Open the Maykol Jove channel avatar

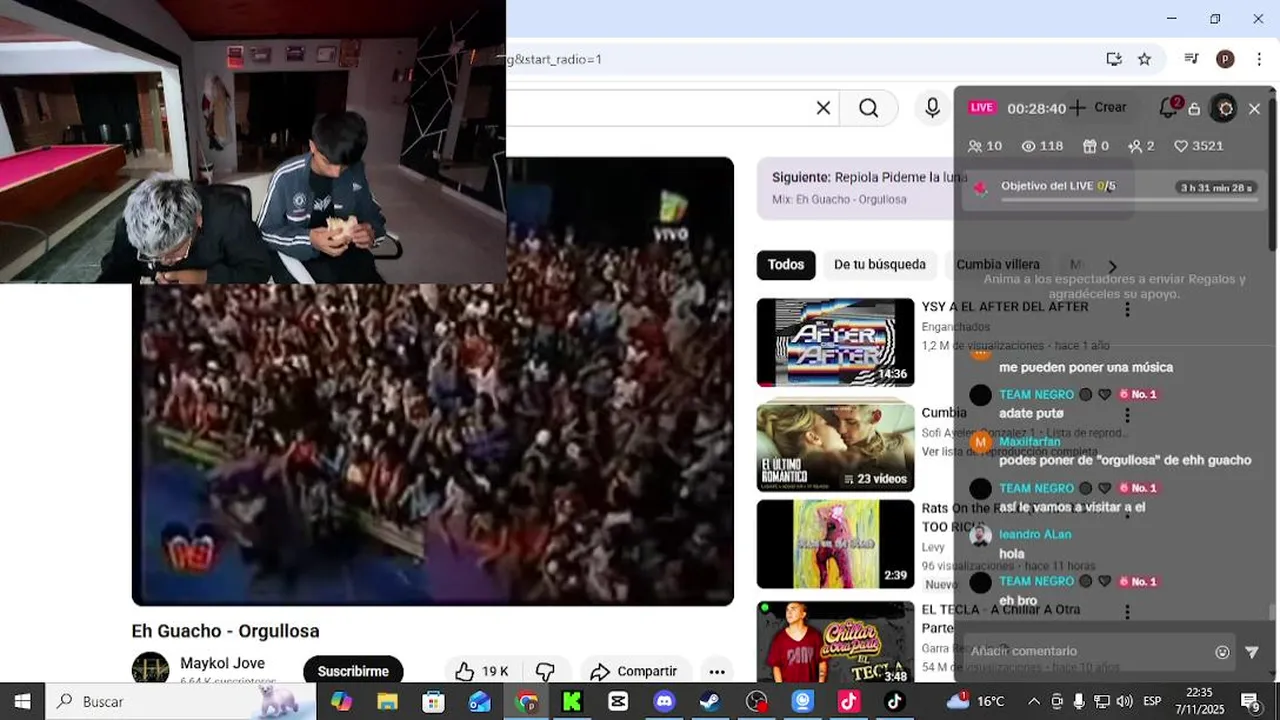coord(151,668)
